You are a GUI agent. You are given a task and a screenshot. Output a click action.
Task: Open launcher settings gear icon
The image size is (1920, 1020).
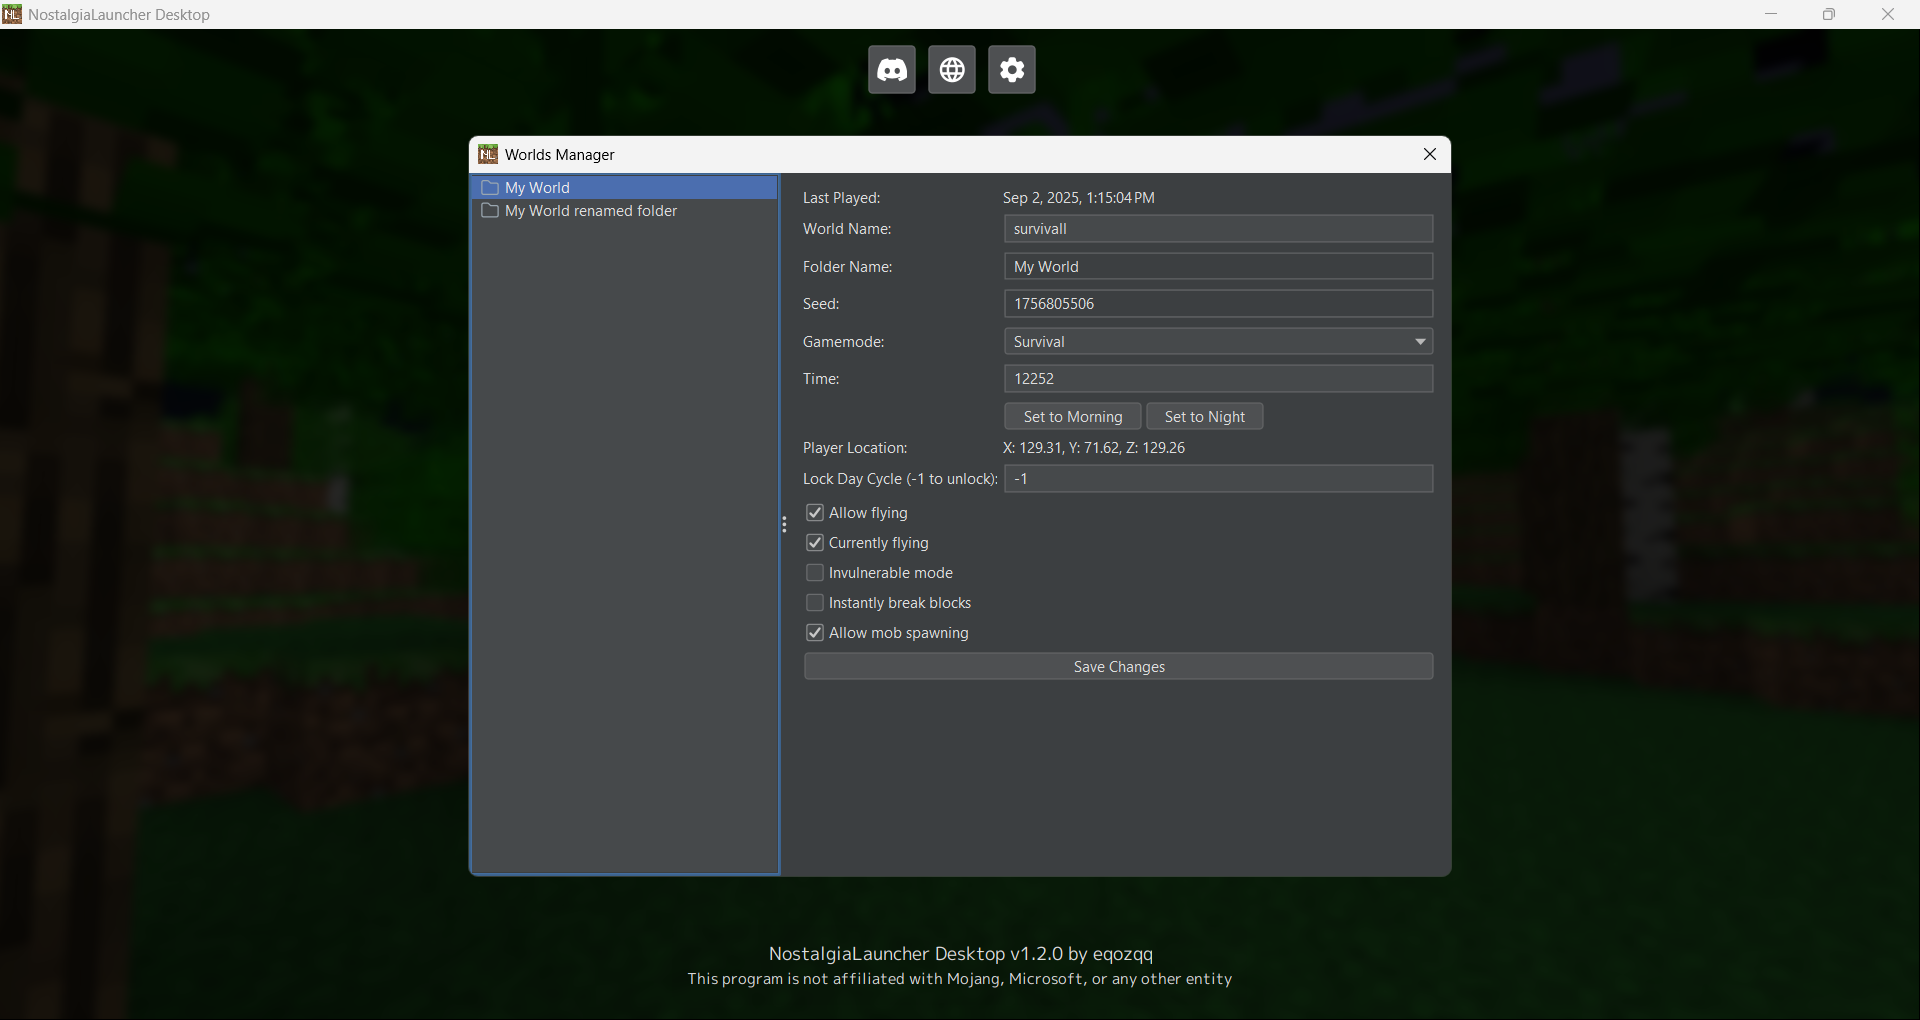pos(1012,70)
